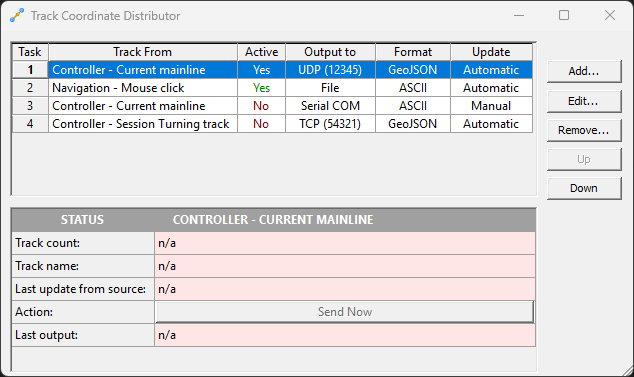The height and width of the screenshot is (377, 634).
Task: Close the Track Coordinate Distributor window
Action: click(610, 15)
